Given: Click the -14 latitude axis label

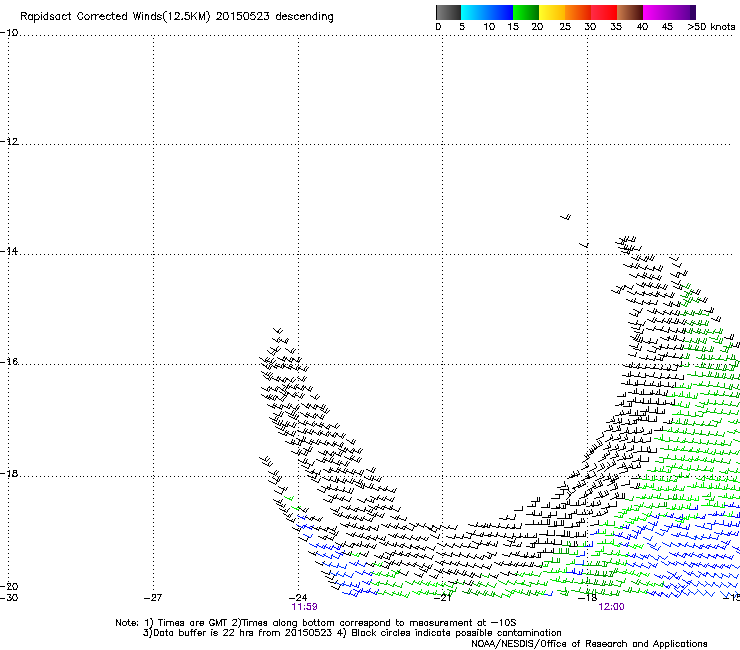Looking at the screenshot, I should 9,251.
